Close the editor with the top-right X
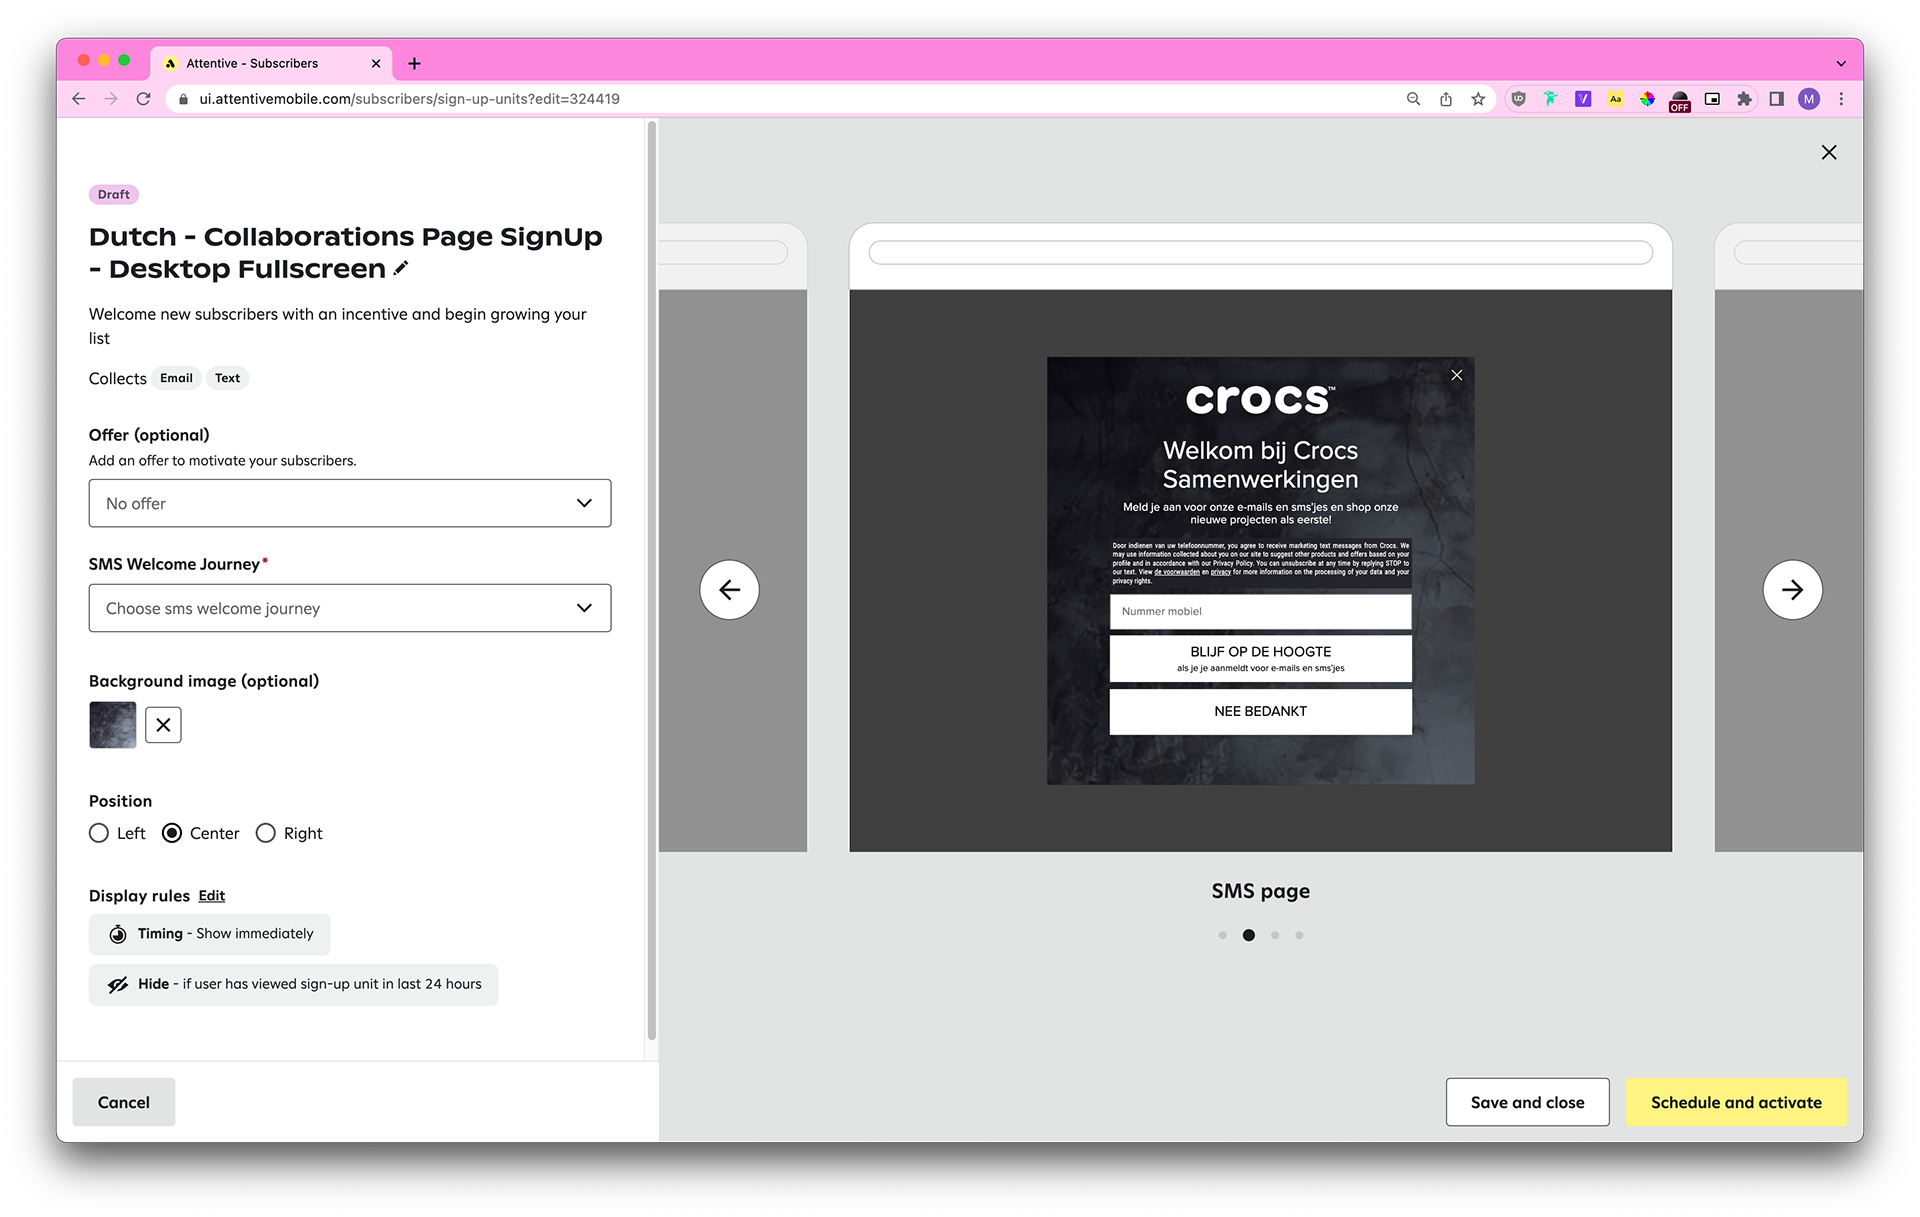The width and height of the screenshot is (1920, 1217). click(x=1828, y=152)
